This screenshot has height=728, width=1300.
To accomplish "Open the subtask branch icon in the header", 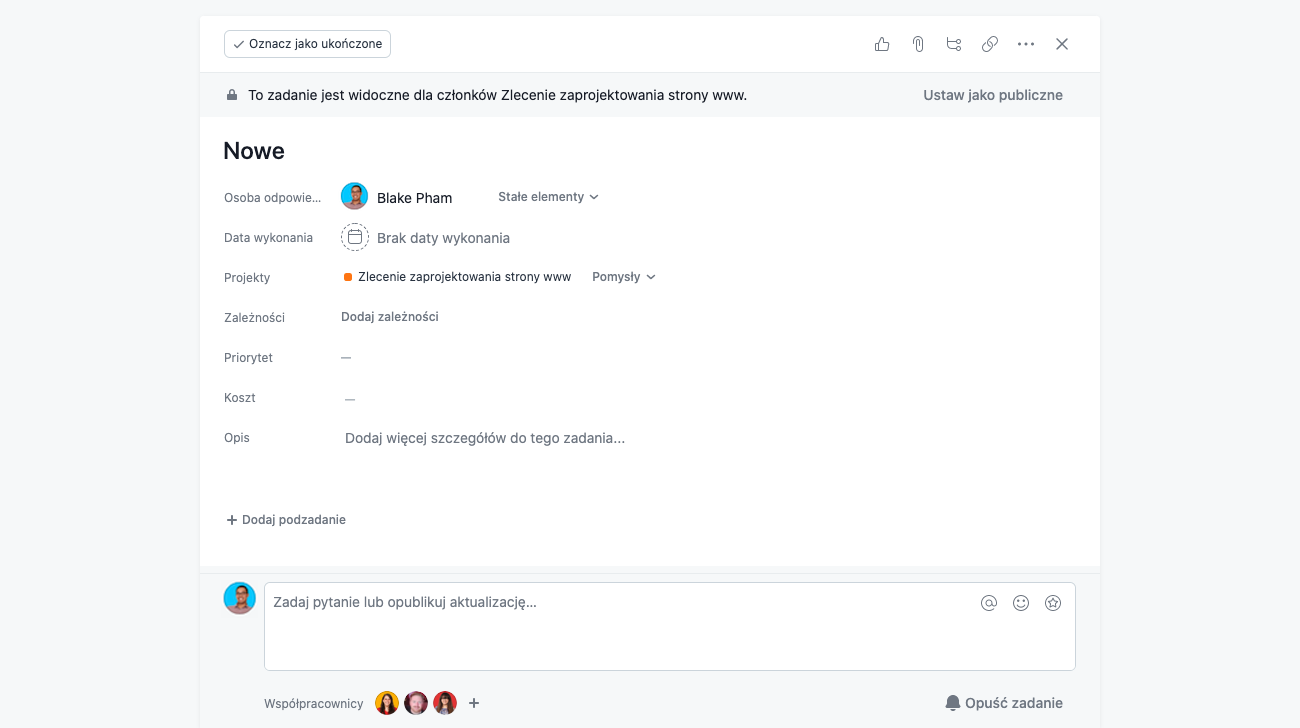I will pos(954,44).
